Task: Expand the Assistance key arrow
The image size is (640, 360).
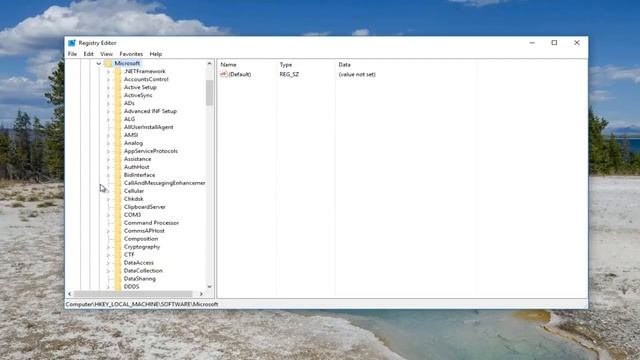Action: tap(108, 159)
